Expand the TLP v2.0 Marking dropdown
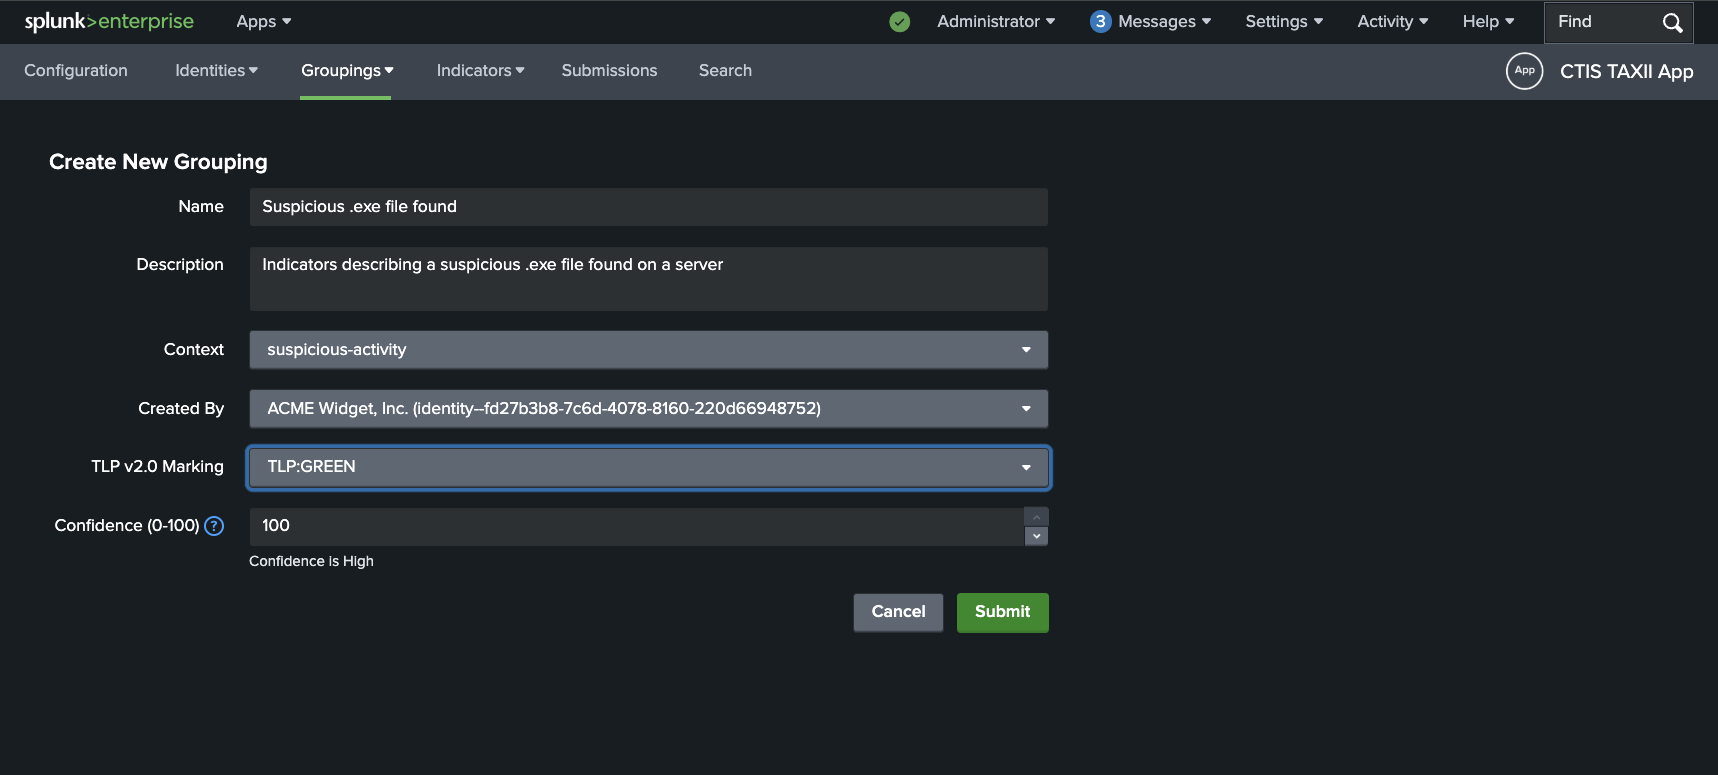The width and height of the screenshot is (1718, 775). (648, 468)
